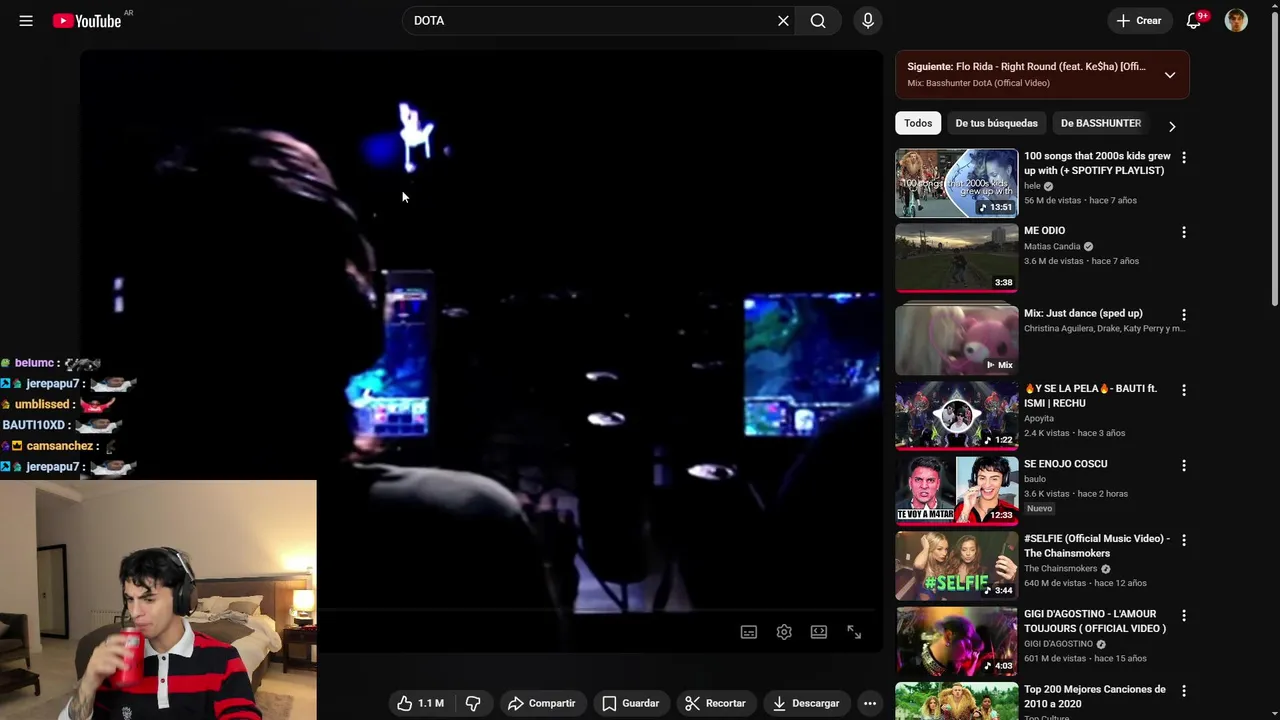
Task: Select the De BASSHUNTER chip
Action: (1100, 123)
